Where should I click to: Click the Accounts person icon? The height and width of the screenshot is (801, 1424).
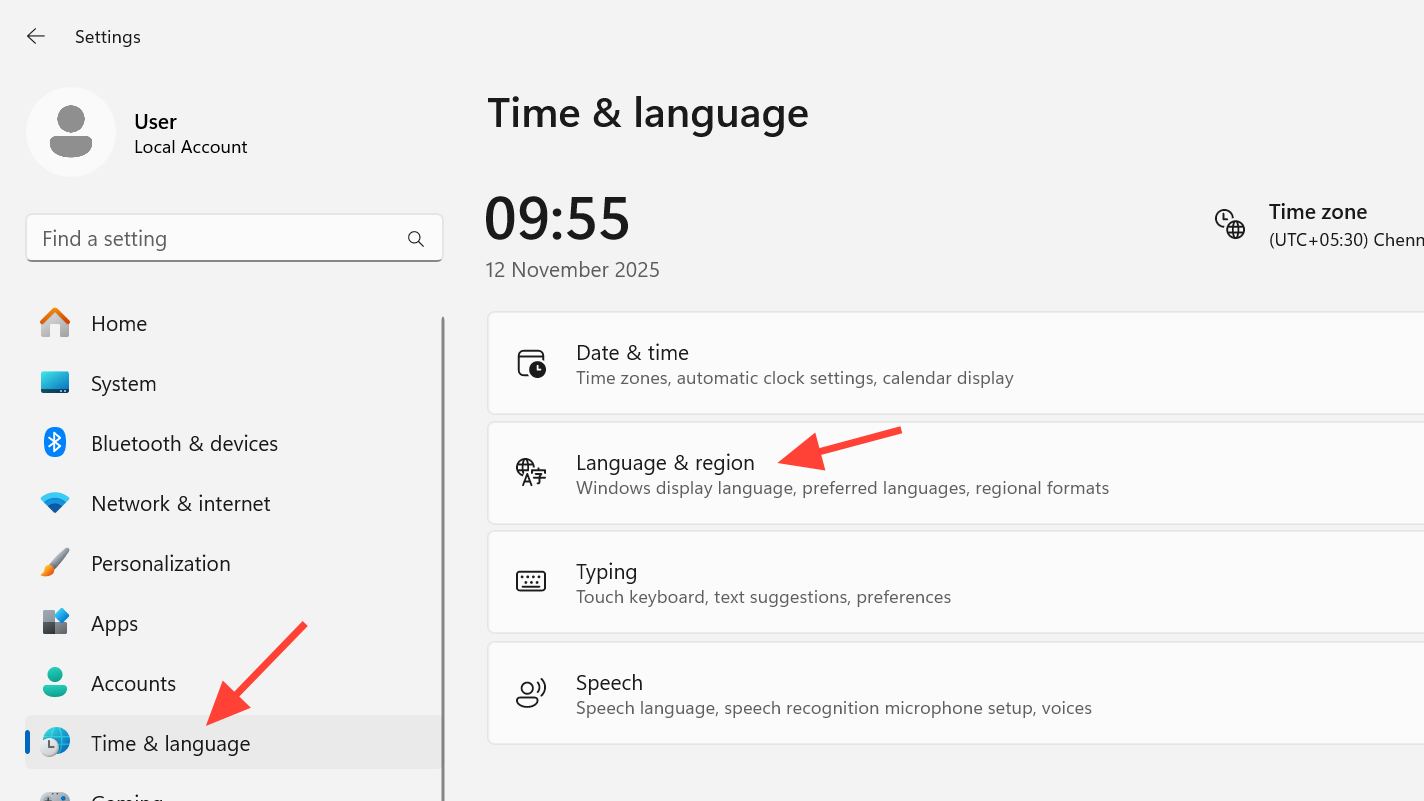[x=55, y=682]
